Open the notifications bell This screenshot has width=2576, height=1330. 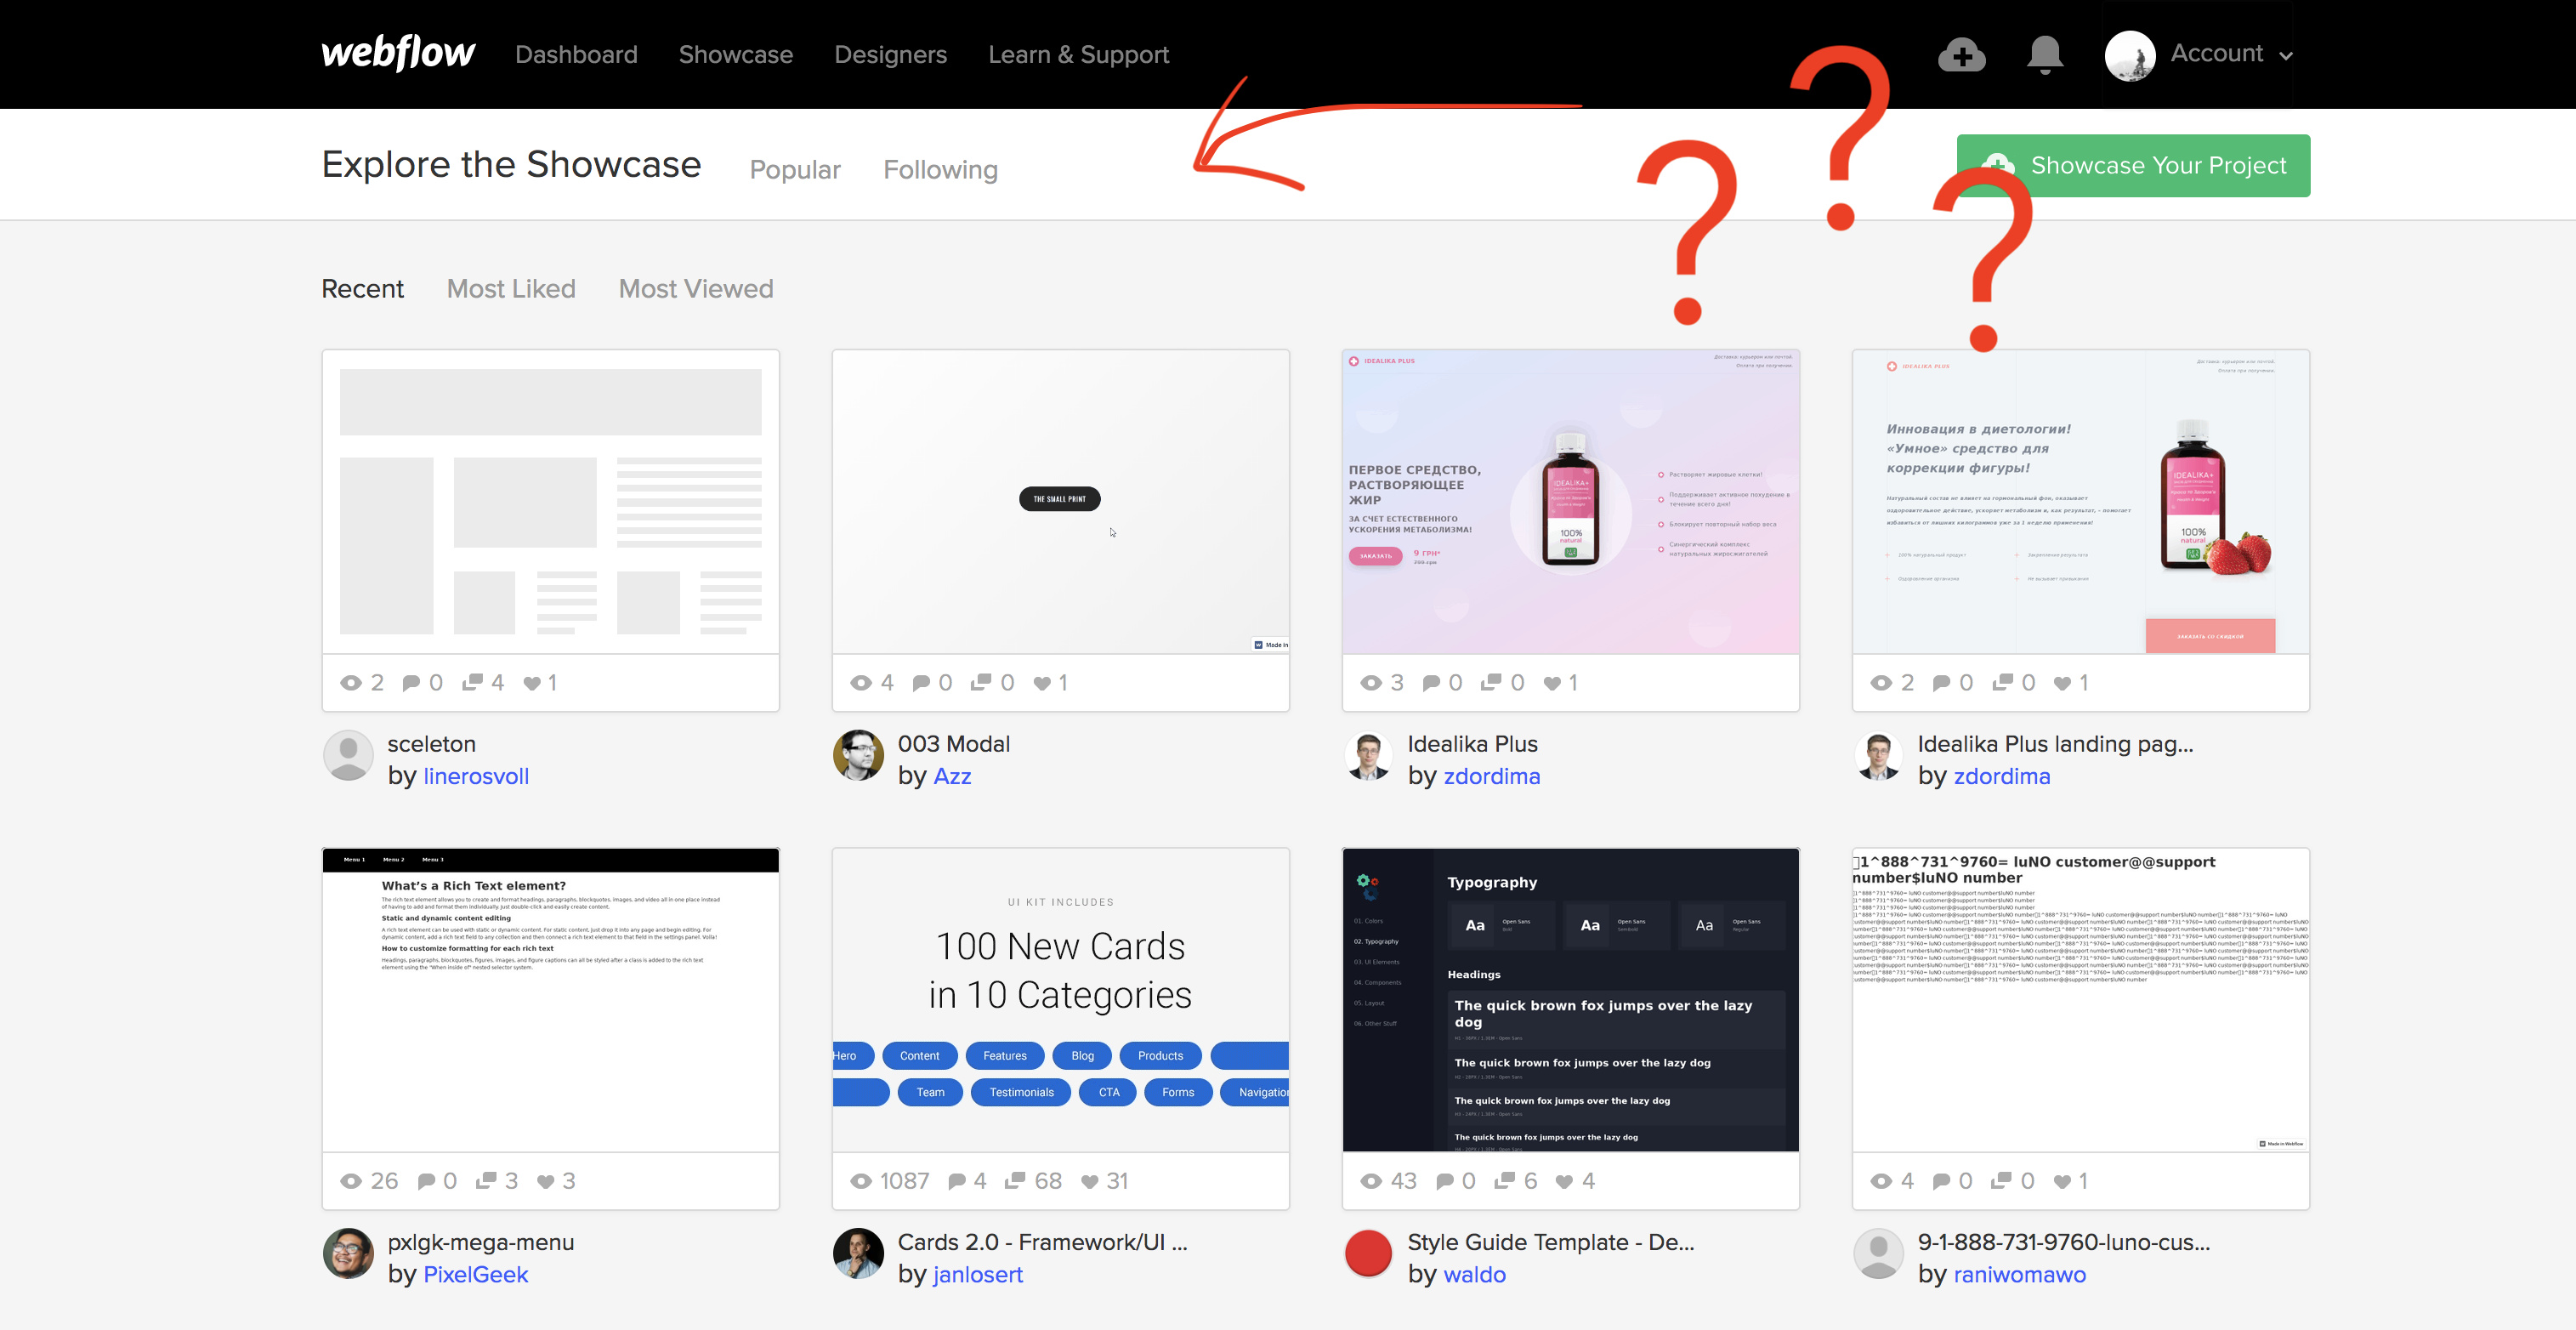(x=2044, y=55)
